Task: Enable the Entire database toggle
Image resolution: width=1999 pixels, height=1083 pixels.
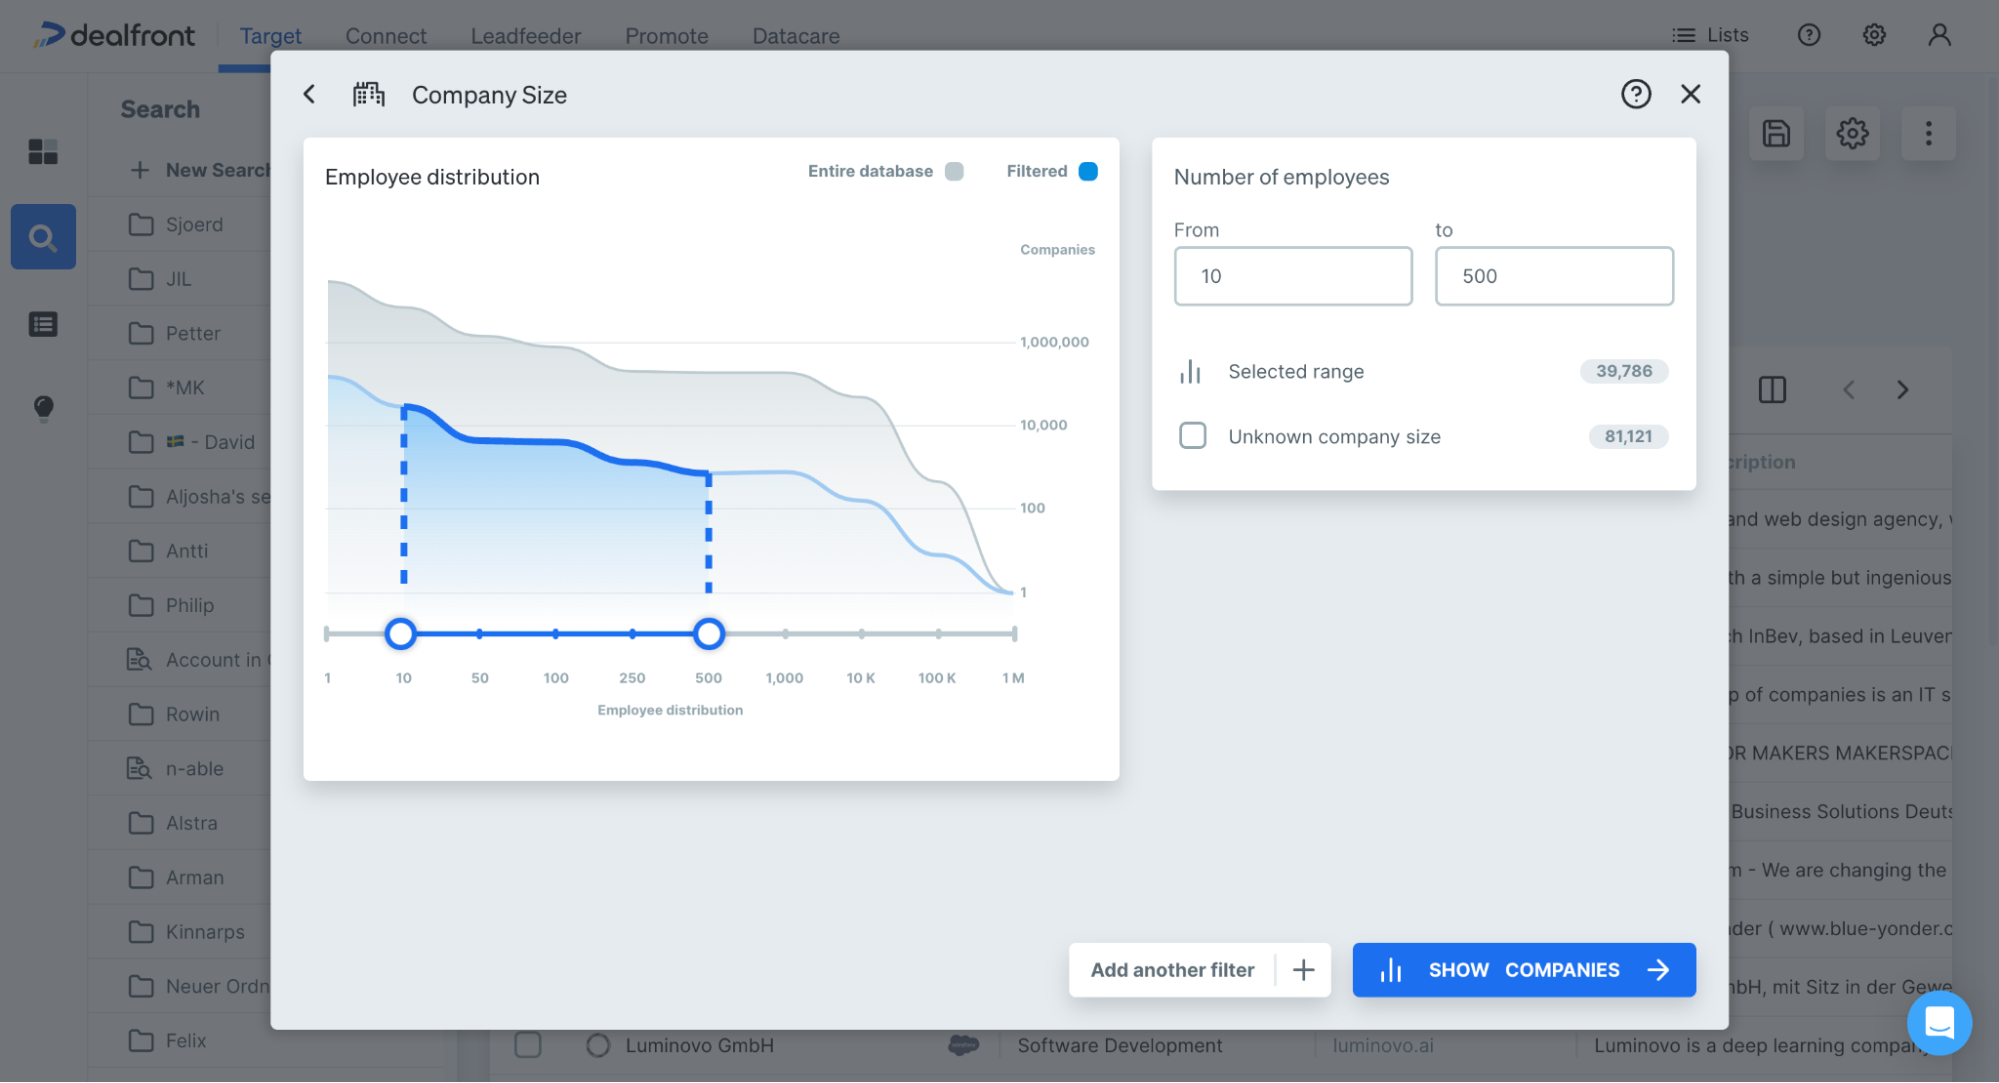Action: [x=954, y=171]
